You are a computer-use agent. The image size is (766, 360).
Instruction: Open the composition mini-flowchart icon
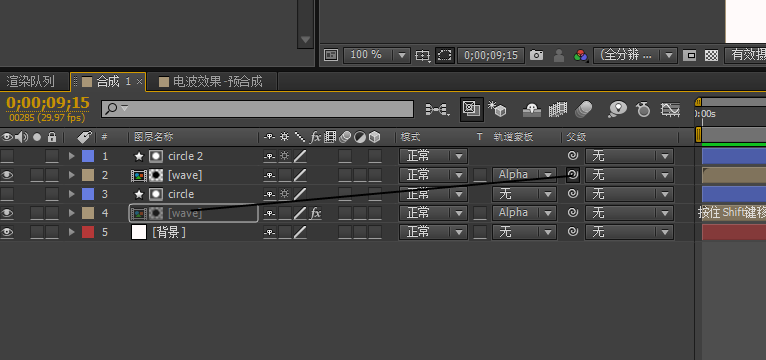tap(437, 109)
